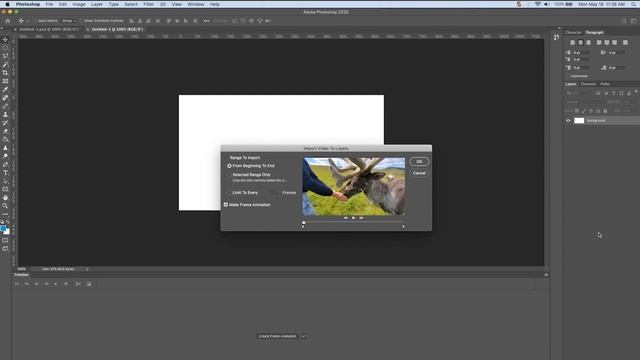The image size is (640, 360).
Task: Select From Beginning To End radio option
Action: click(229, 166)
